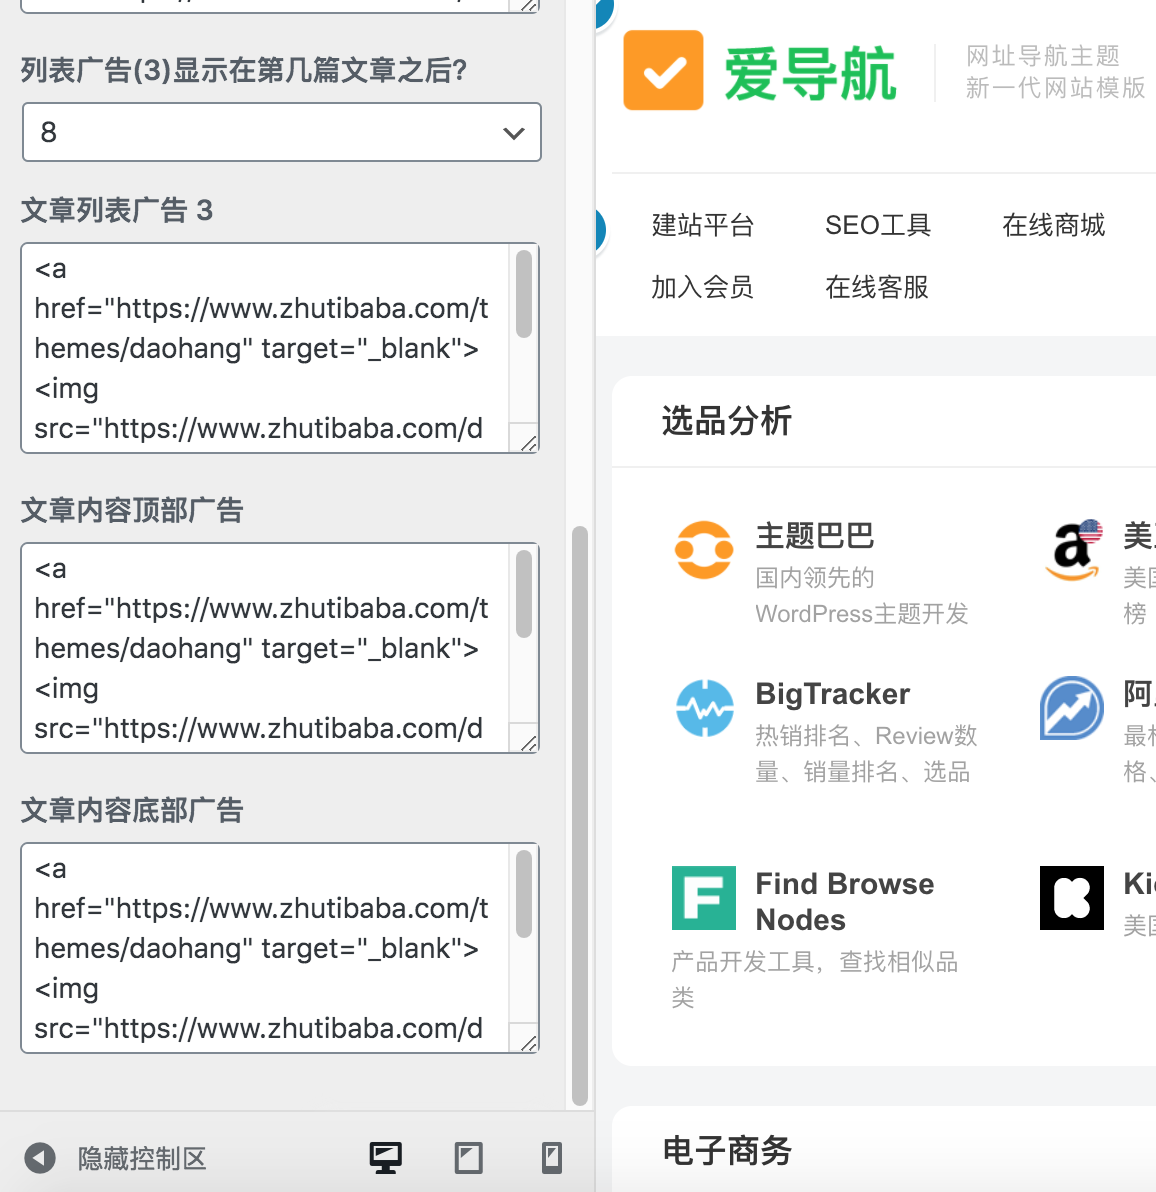
Task: Open the BigTracker site link
Action: pyautogui.click(x=832, y=694)
